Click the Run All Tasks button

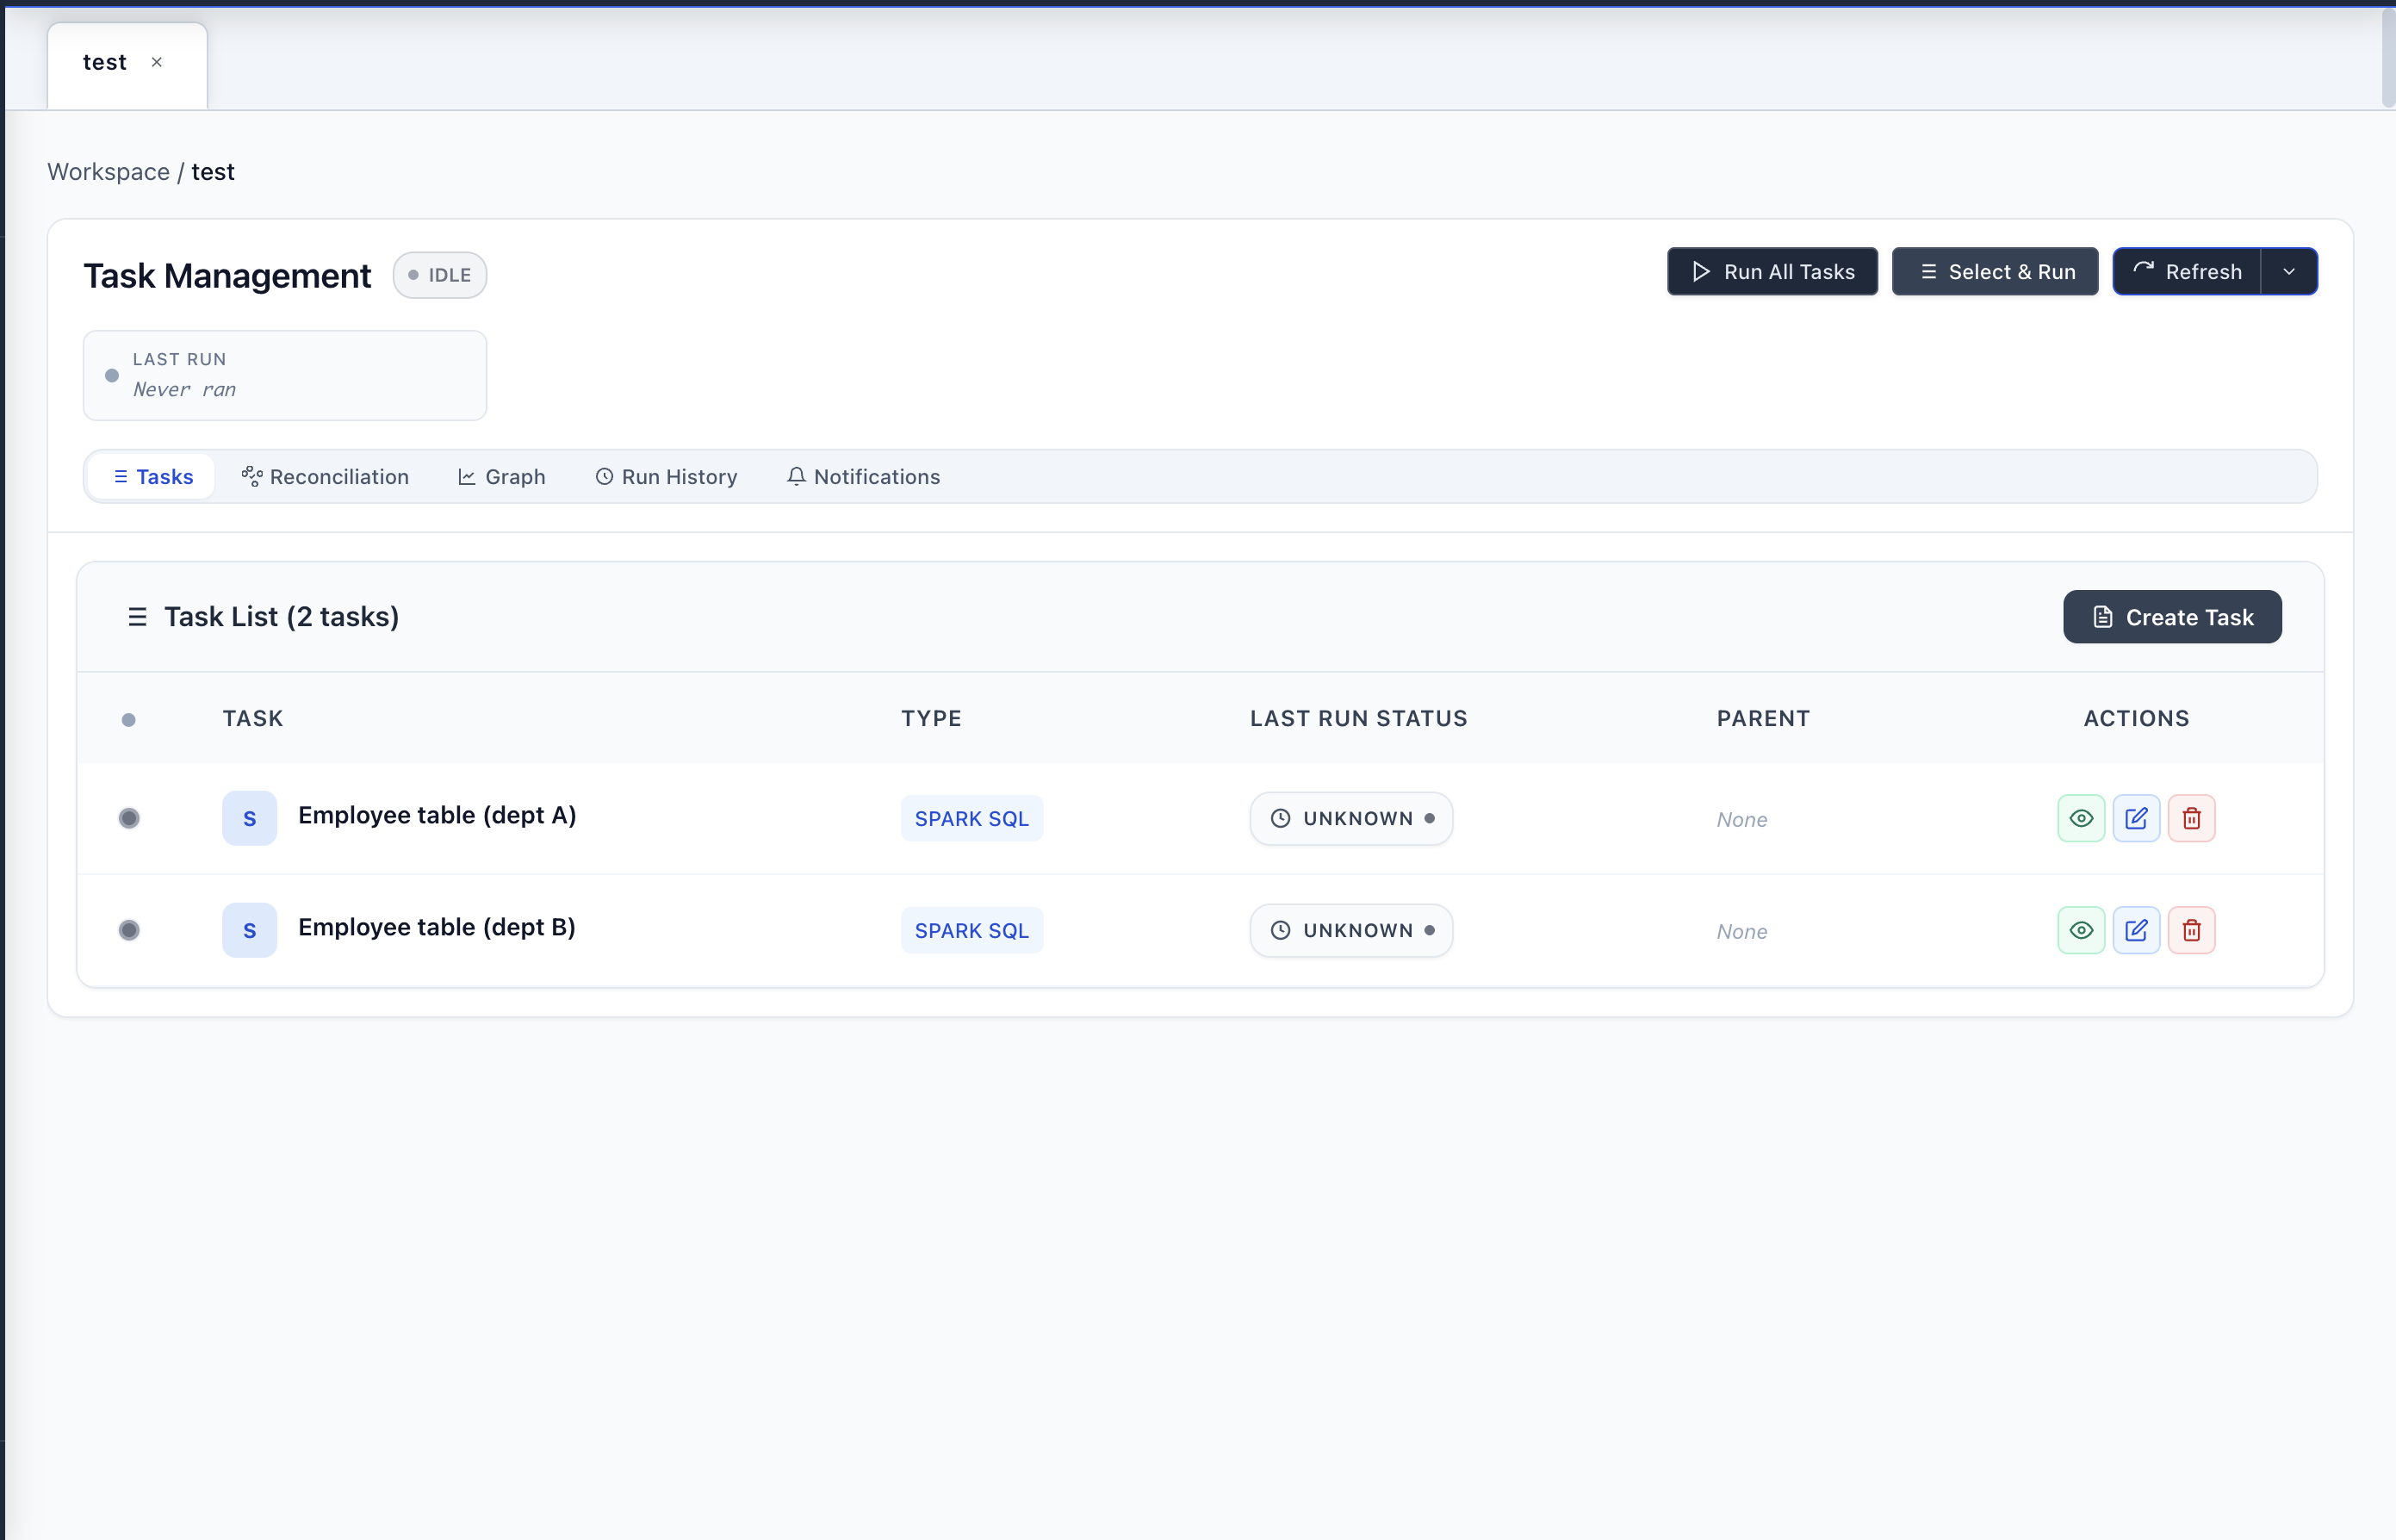click(1772, 272)
